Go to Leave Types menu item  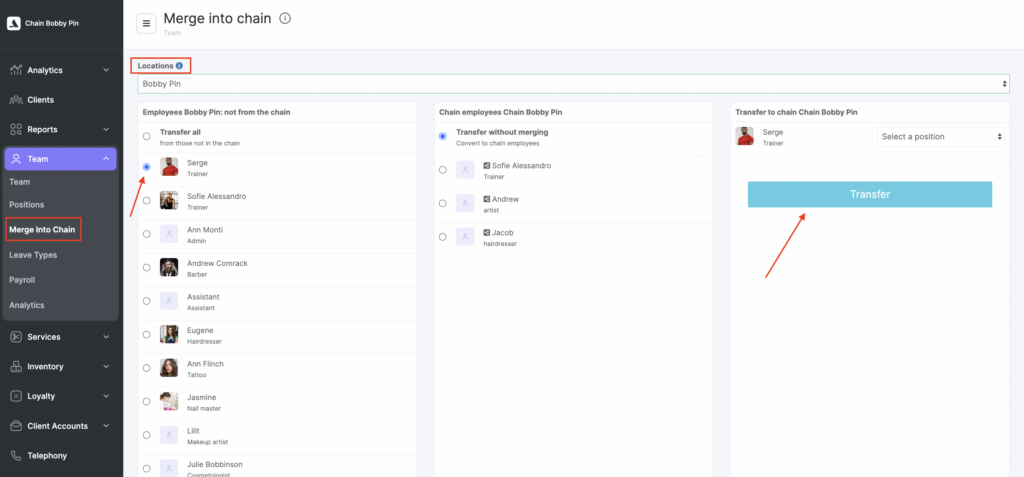pos(33,255)
